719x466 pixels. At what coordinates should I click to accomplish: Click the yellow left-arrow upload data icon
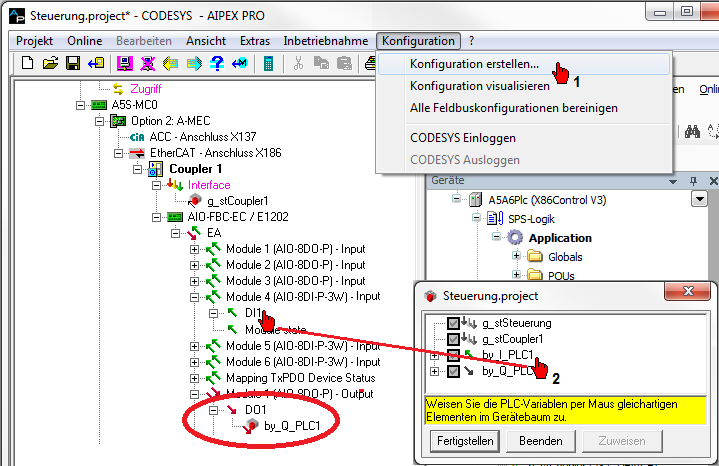tap(170, 63)
